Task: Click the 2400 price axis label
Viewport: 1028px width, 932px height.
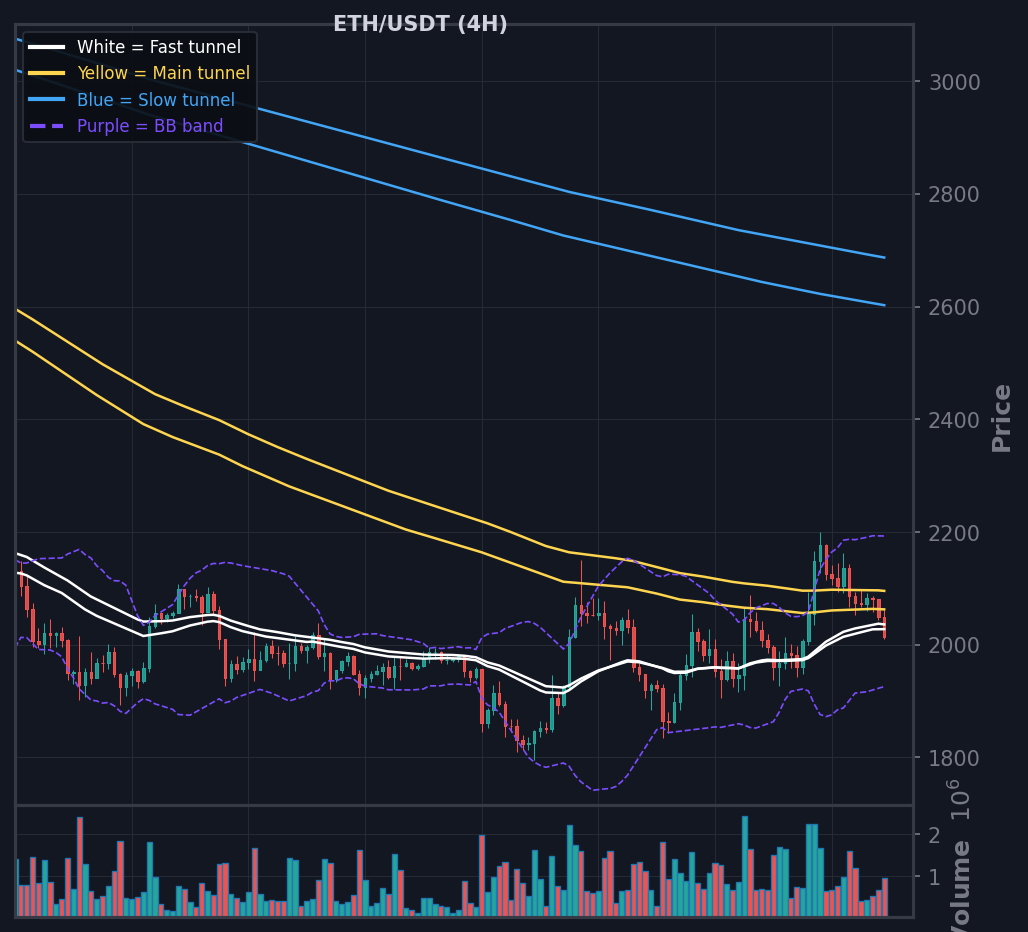Action: 955,420
